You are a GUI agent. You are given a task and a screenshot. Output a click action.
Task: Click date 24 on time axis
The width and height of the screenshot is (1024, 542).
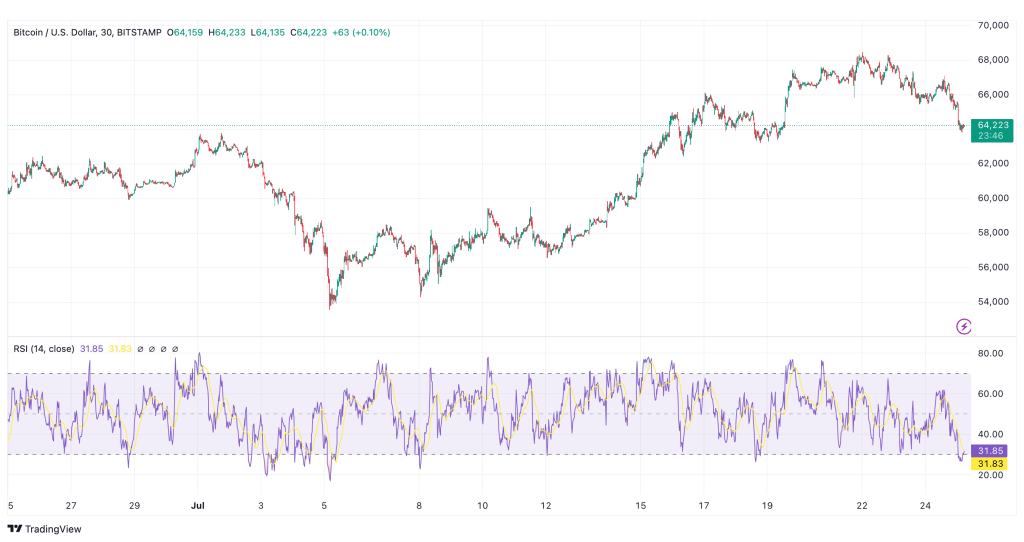925,505
